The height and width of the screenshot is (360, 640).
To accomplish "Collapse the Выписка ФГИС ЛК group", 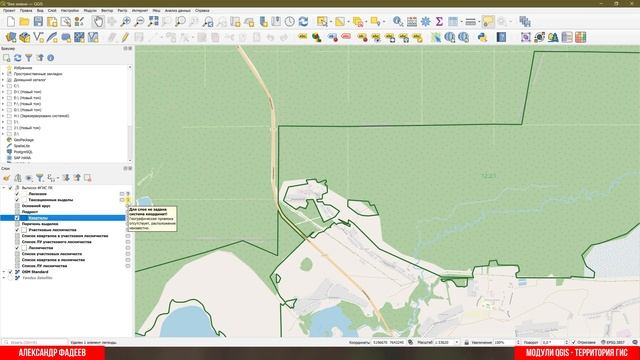I will pyautogui.click(x=4, y=188).
